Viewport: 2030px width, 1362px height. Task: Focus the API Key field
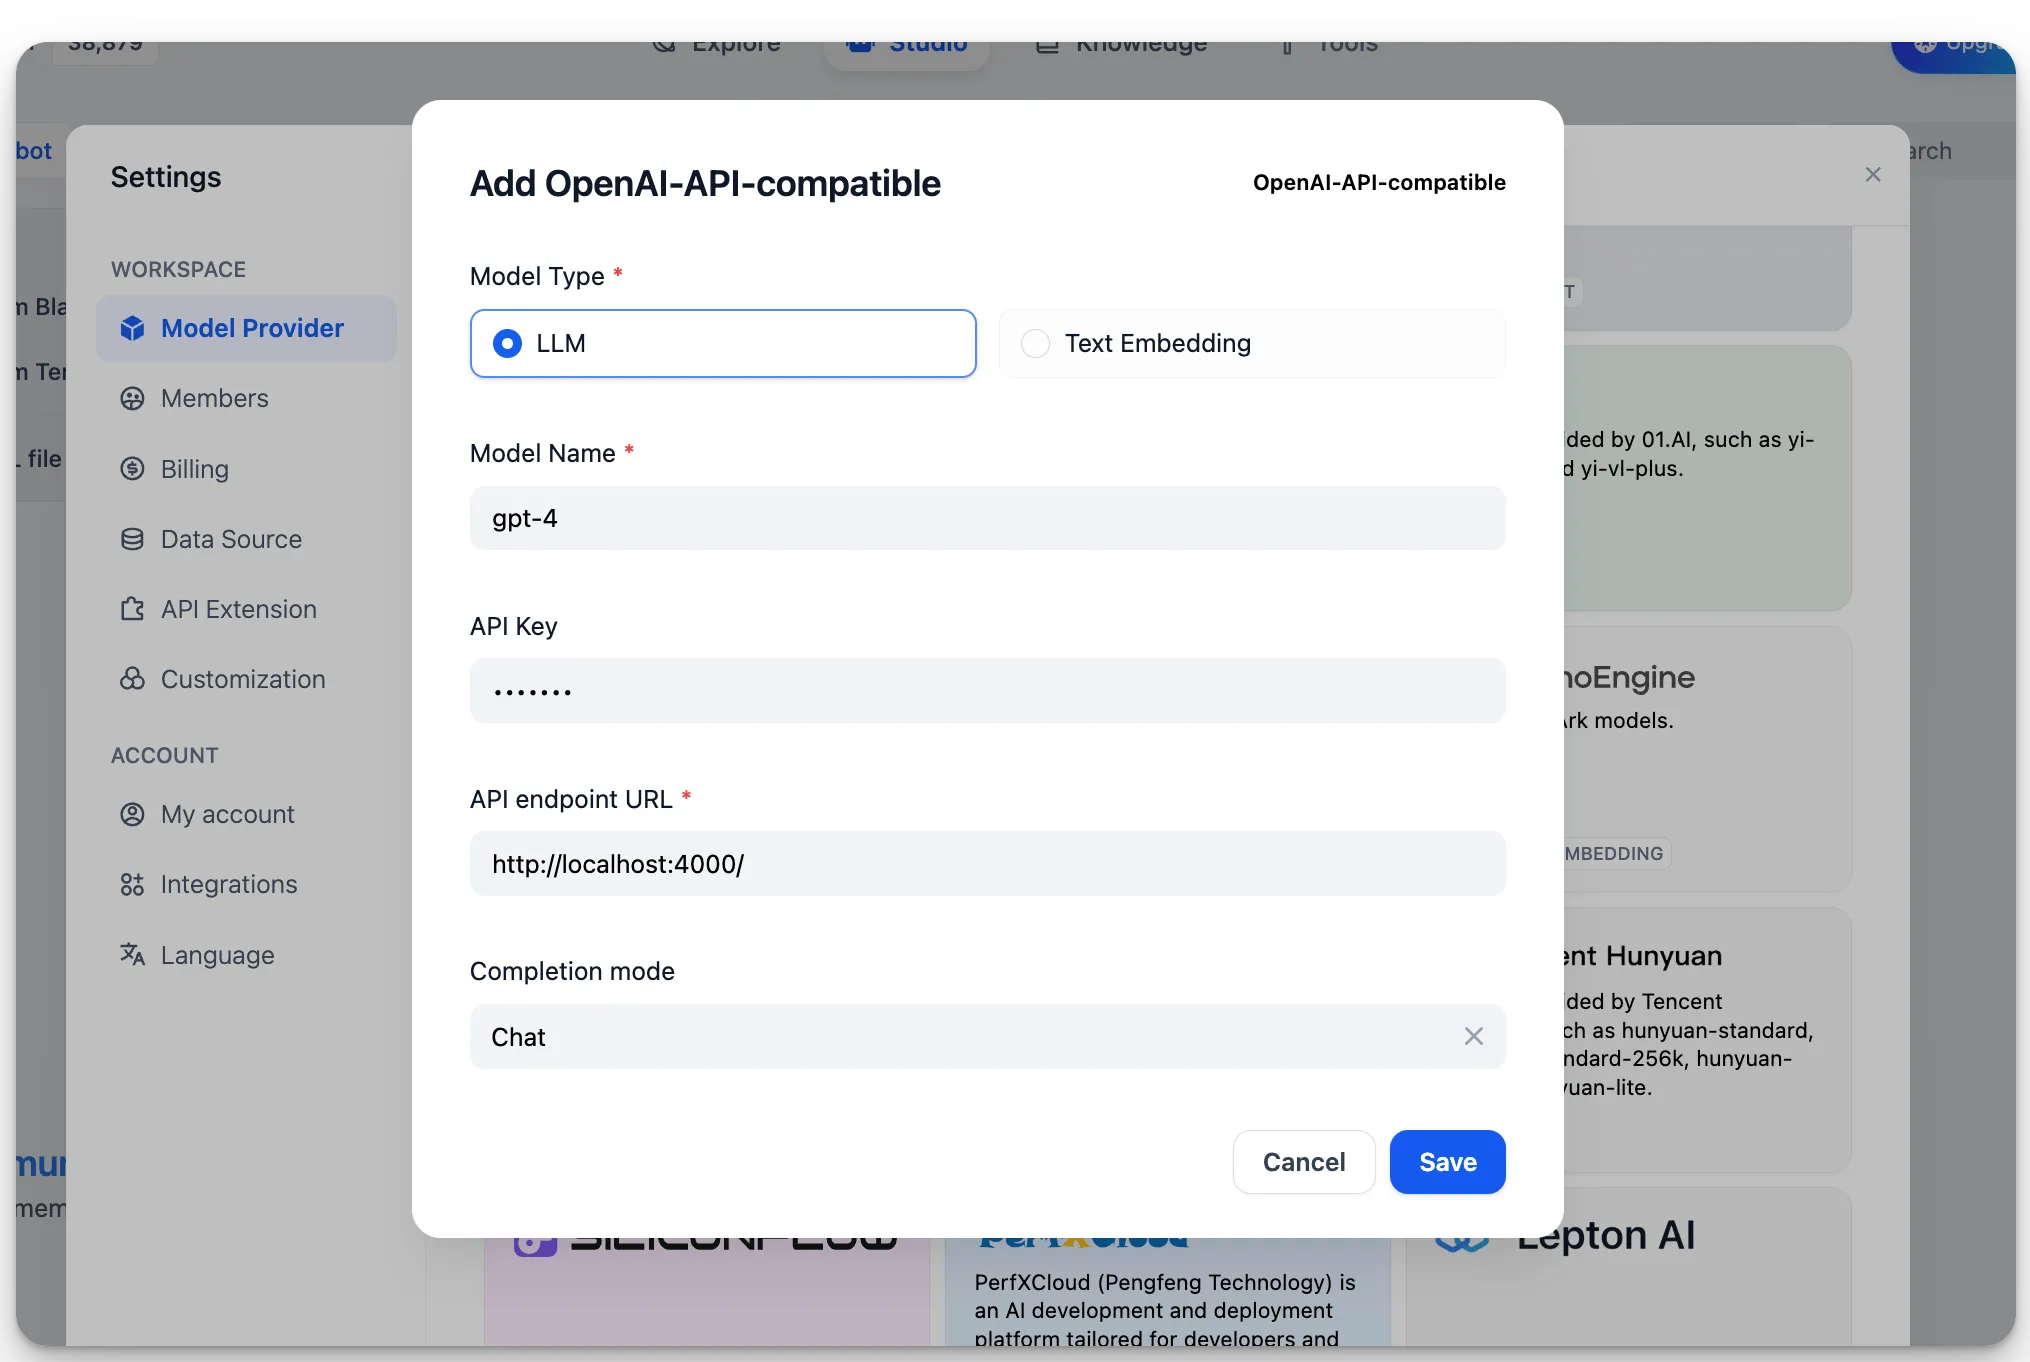click(987, 691)
